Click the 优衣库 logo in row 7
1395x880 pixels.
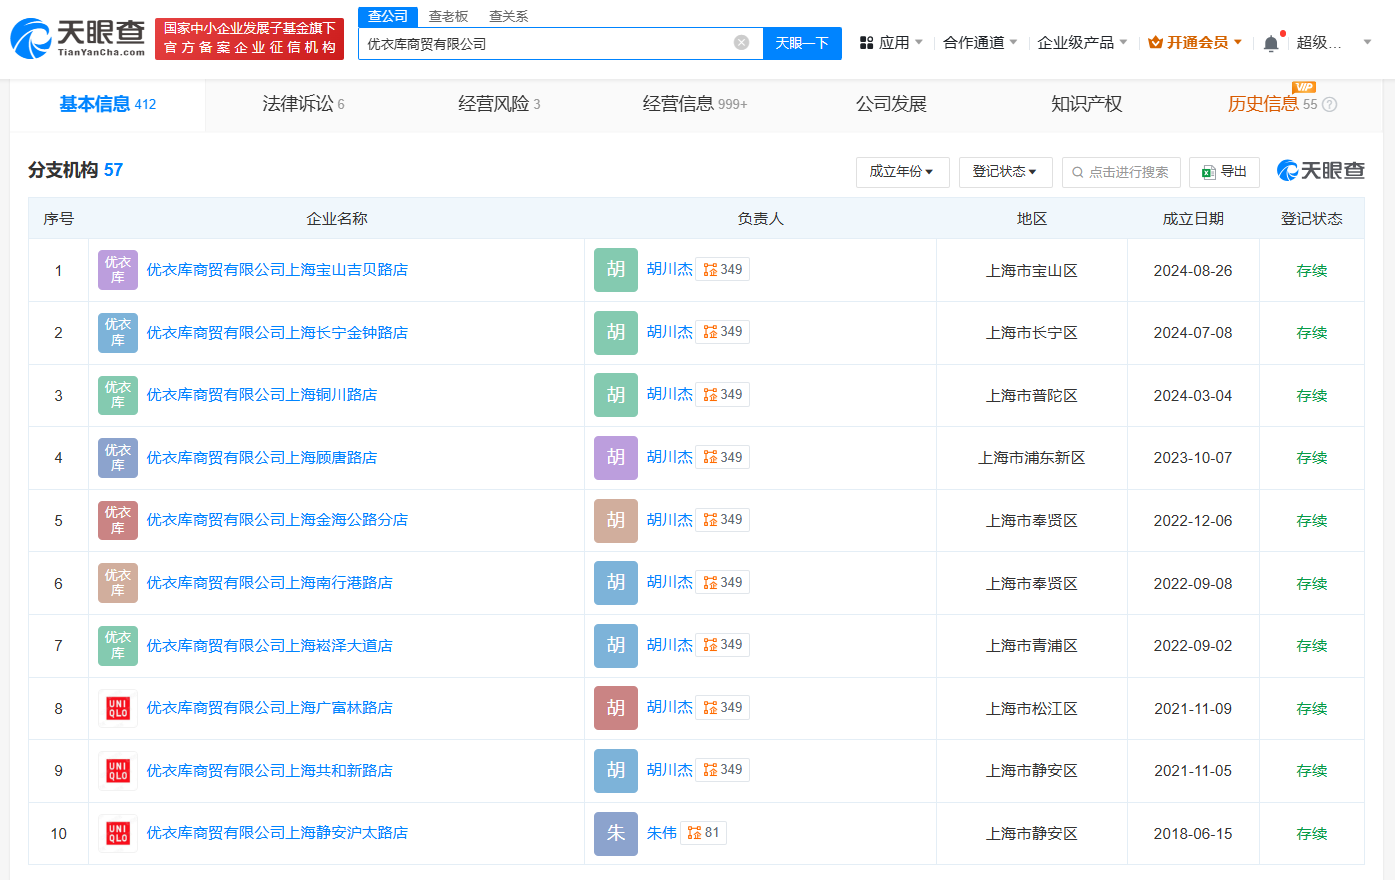118,645
